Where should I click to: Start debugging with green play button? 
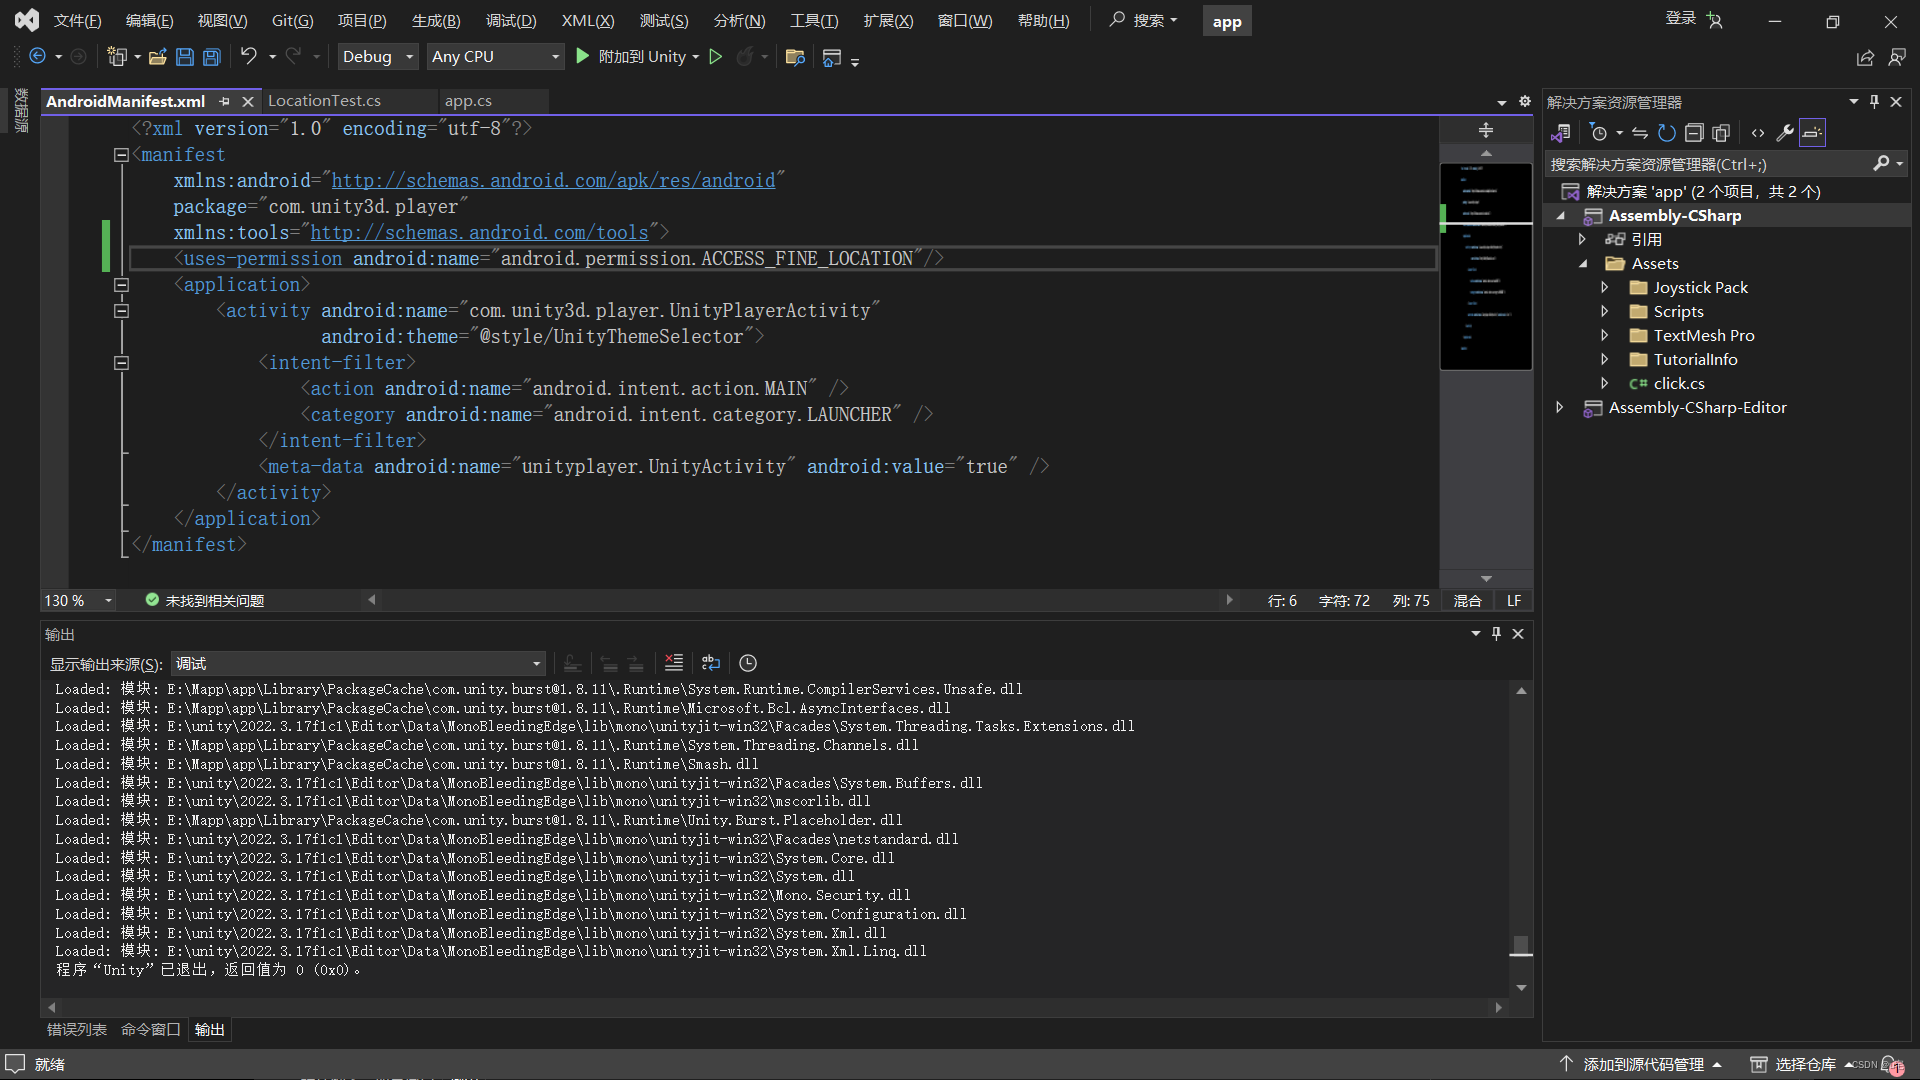point(582,57)
